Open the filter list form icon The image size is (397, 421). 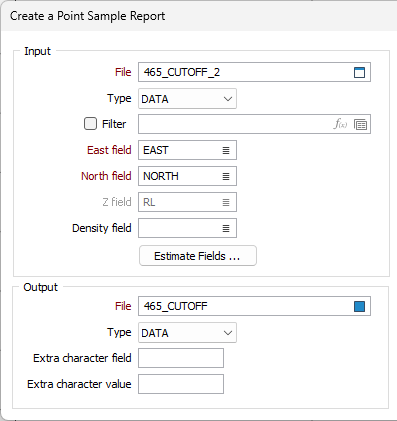pos(360,124)
